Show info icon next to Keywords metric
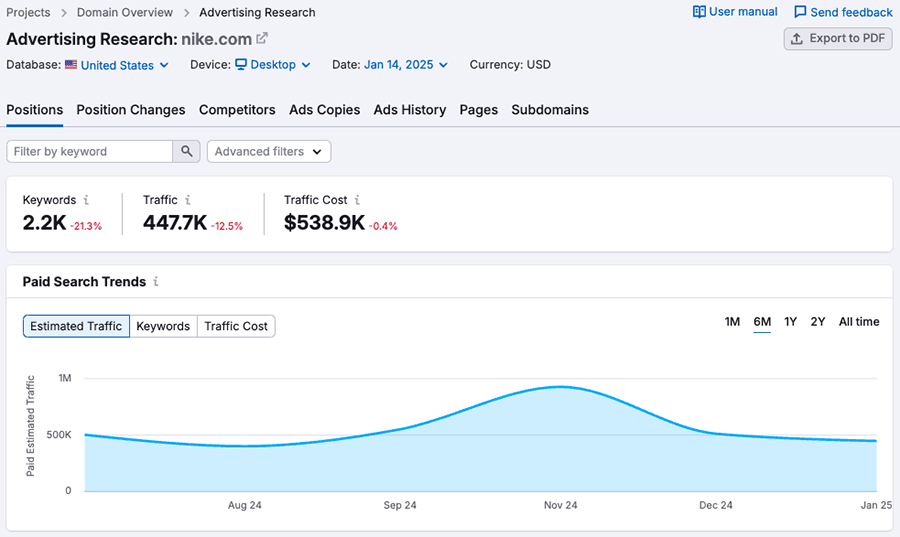Image resolution: width=900 pixels, height=537 pixels. coord(86,200)
